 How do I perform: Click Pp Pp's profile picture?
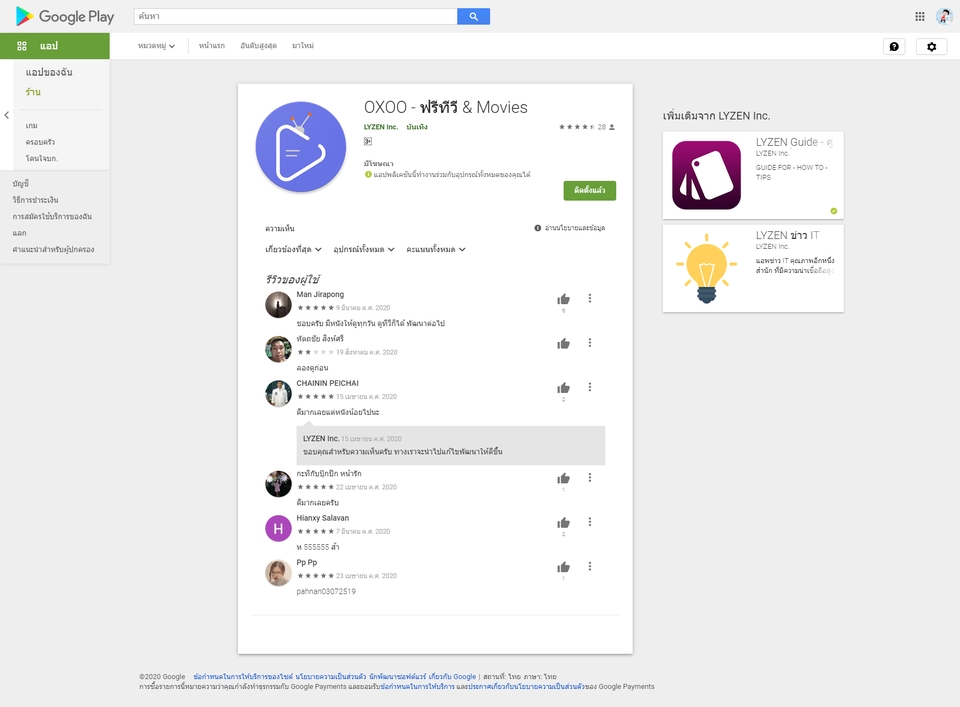click(x=278, y=573)
